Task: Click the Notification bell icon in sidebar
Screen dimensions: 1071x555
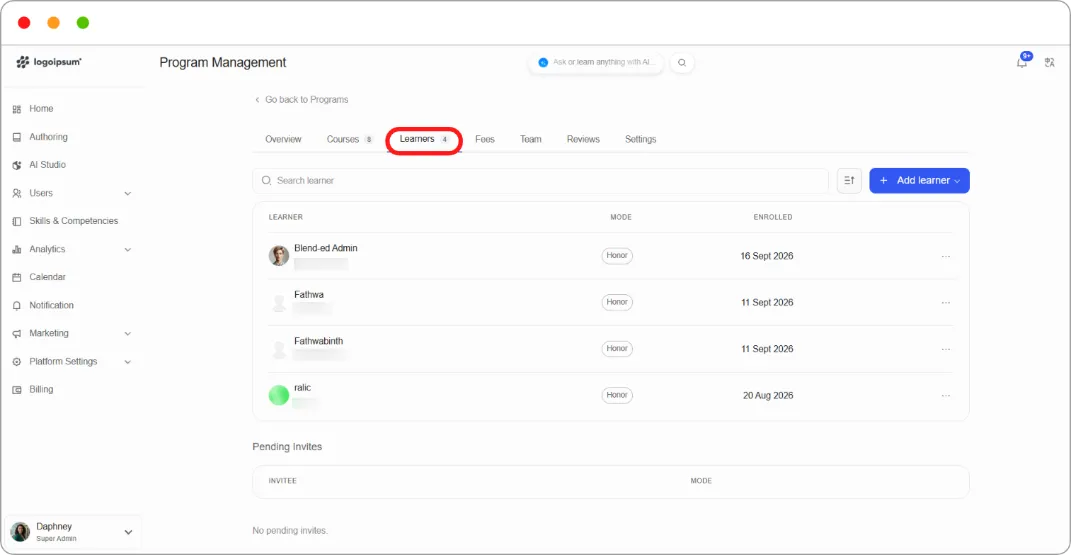Action: [17, 306]
